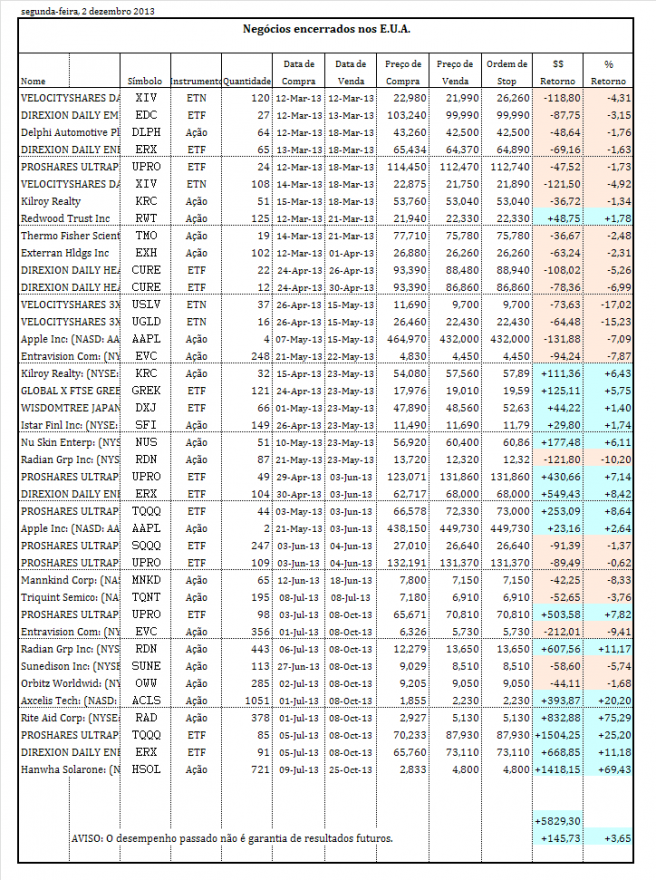
Task: Click 'WISDOMTREE JAPAN' name cell
Action: coord(70,408)
